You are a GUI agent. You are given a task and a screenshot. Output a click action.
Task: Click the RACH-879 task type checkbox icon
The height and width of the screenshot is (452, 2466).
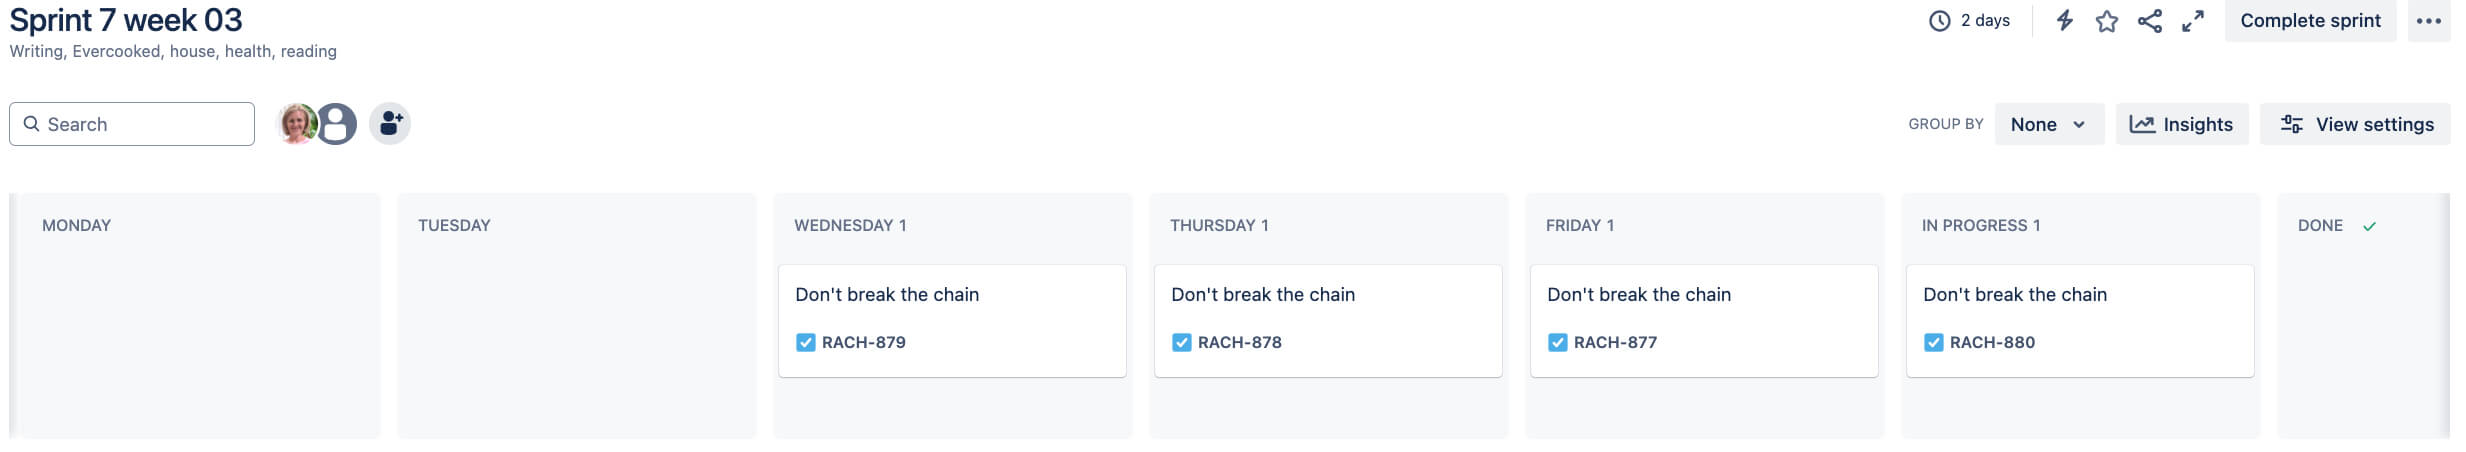805,342
